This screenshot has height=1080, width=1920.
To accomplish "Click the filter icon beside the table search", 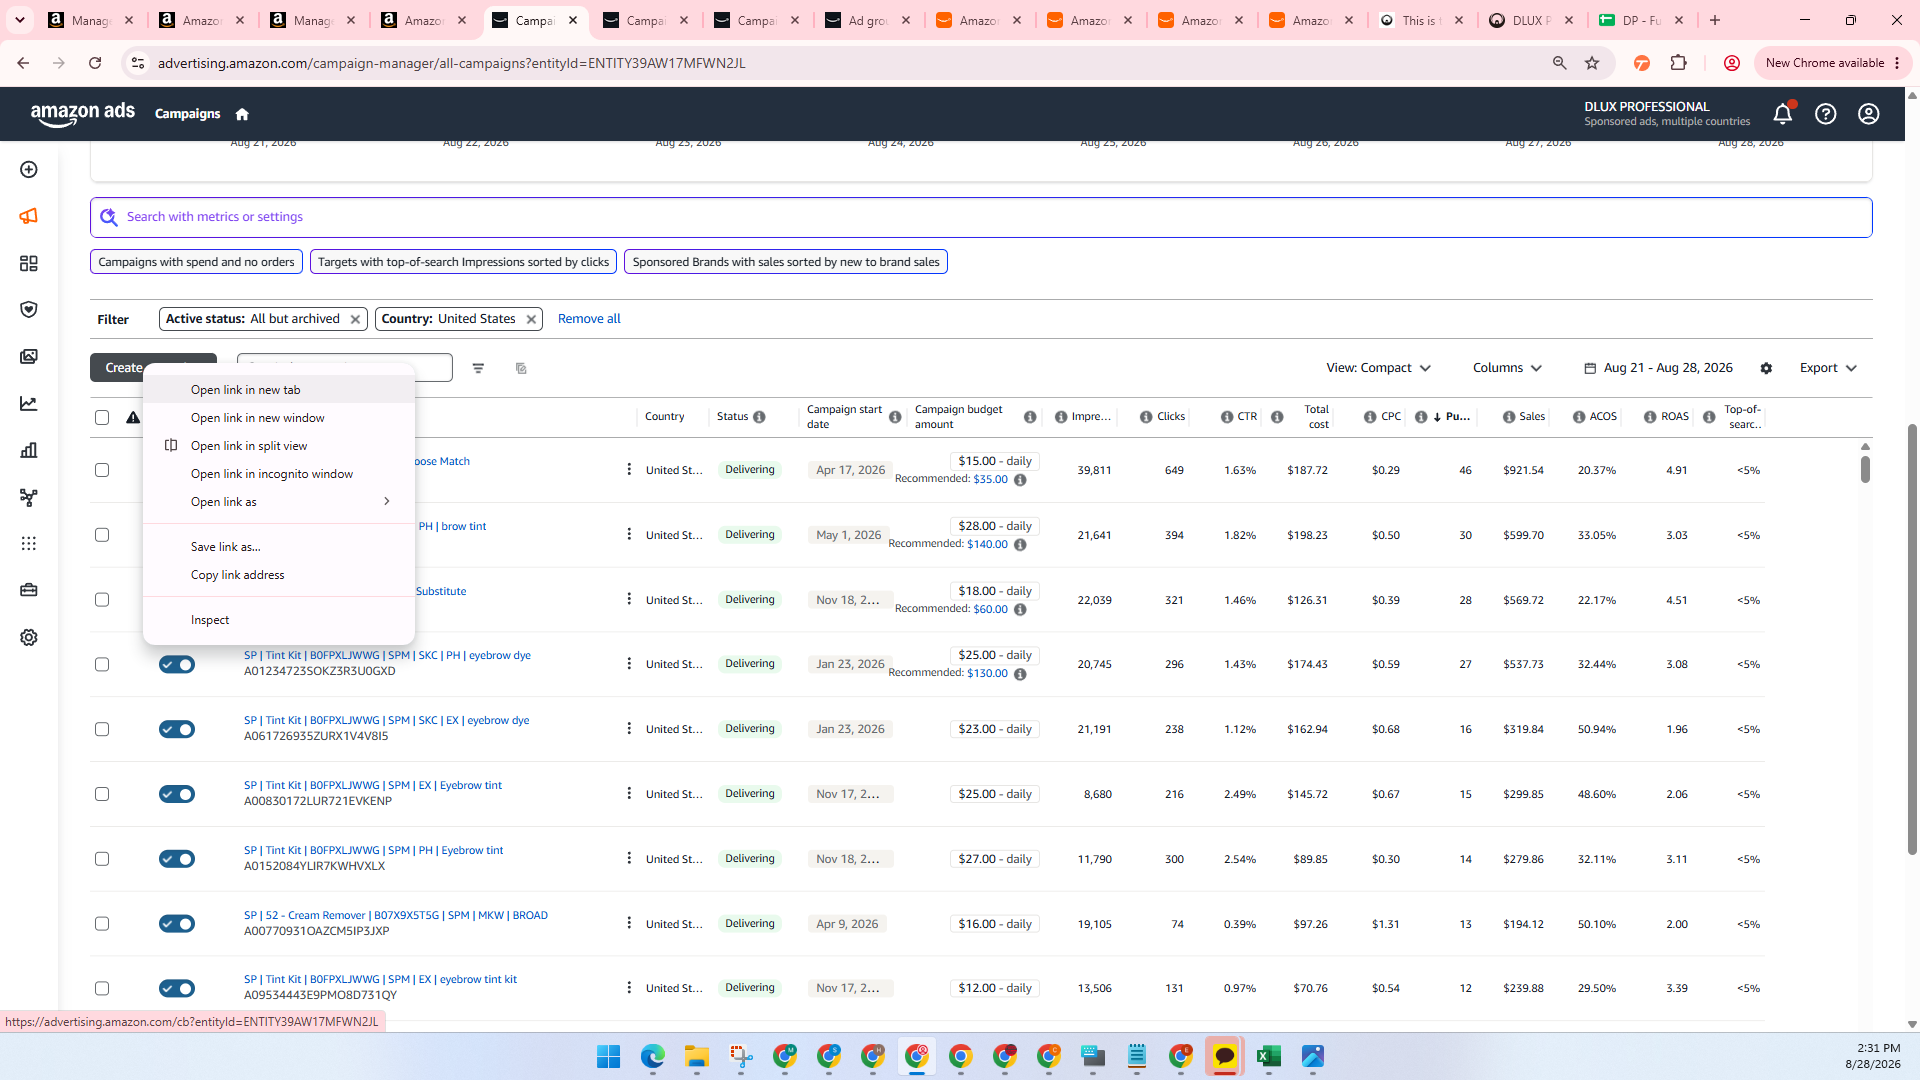I will pyautogui.click(x=478, y=368).
